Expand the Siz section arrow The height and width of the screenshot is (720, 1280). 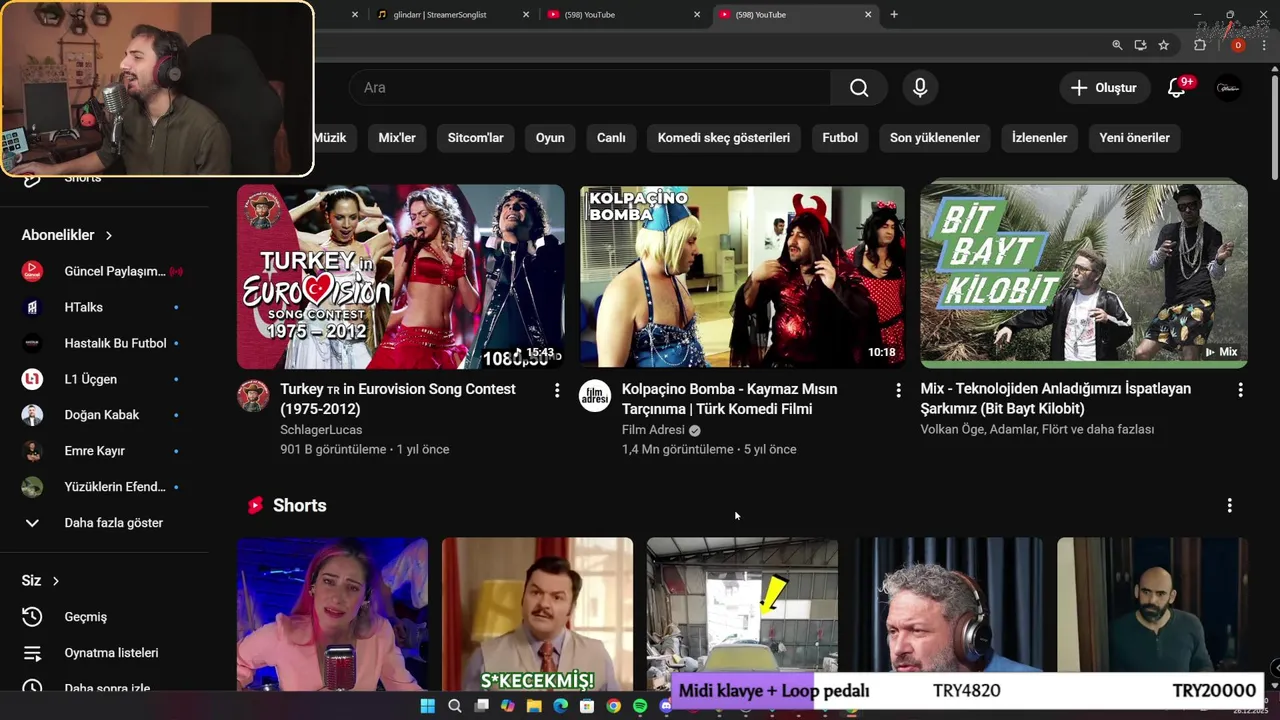pos(56,581)
